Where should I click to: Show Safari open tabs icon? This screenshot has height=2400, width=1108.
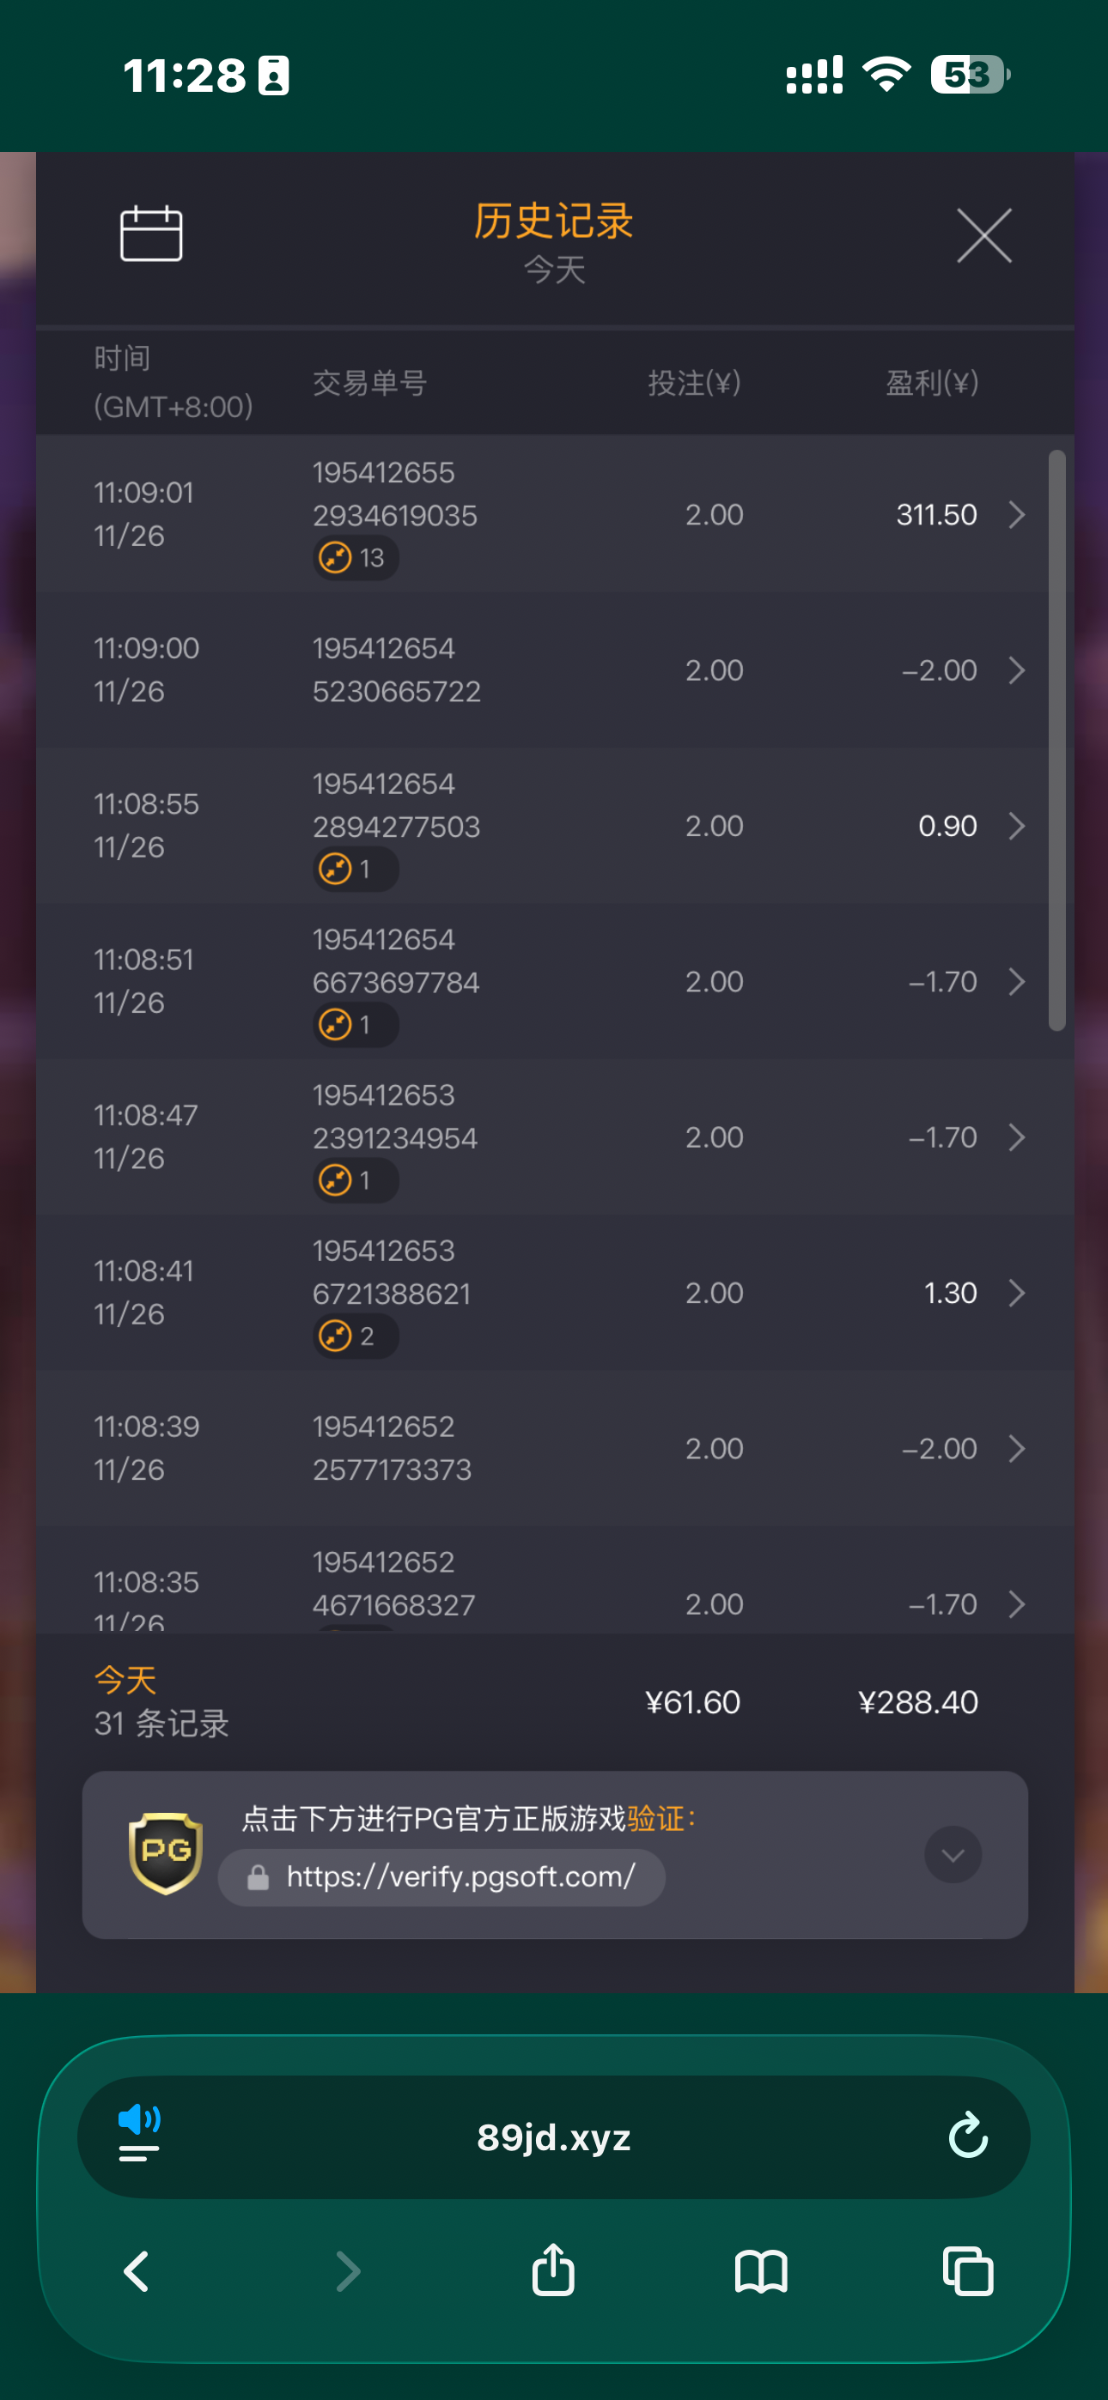click(x=968, y=2271)
